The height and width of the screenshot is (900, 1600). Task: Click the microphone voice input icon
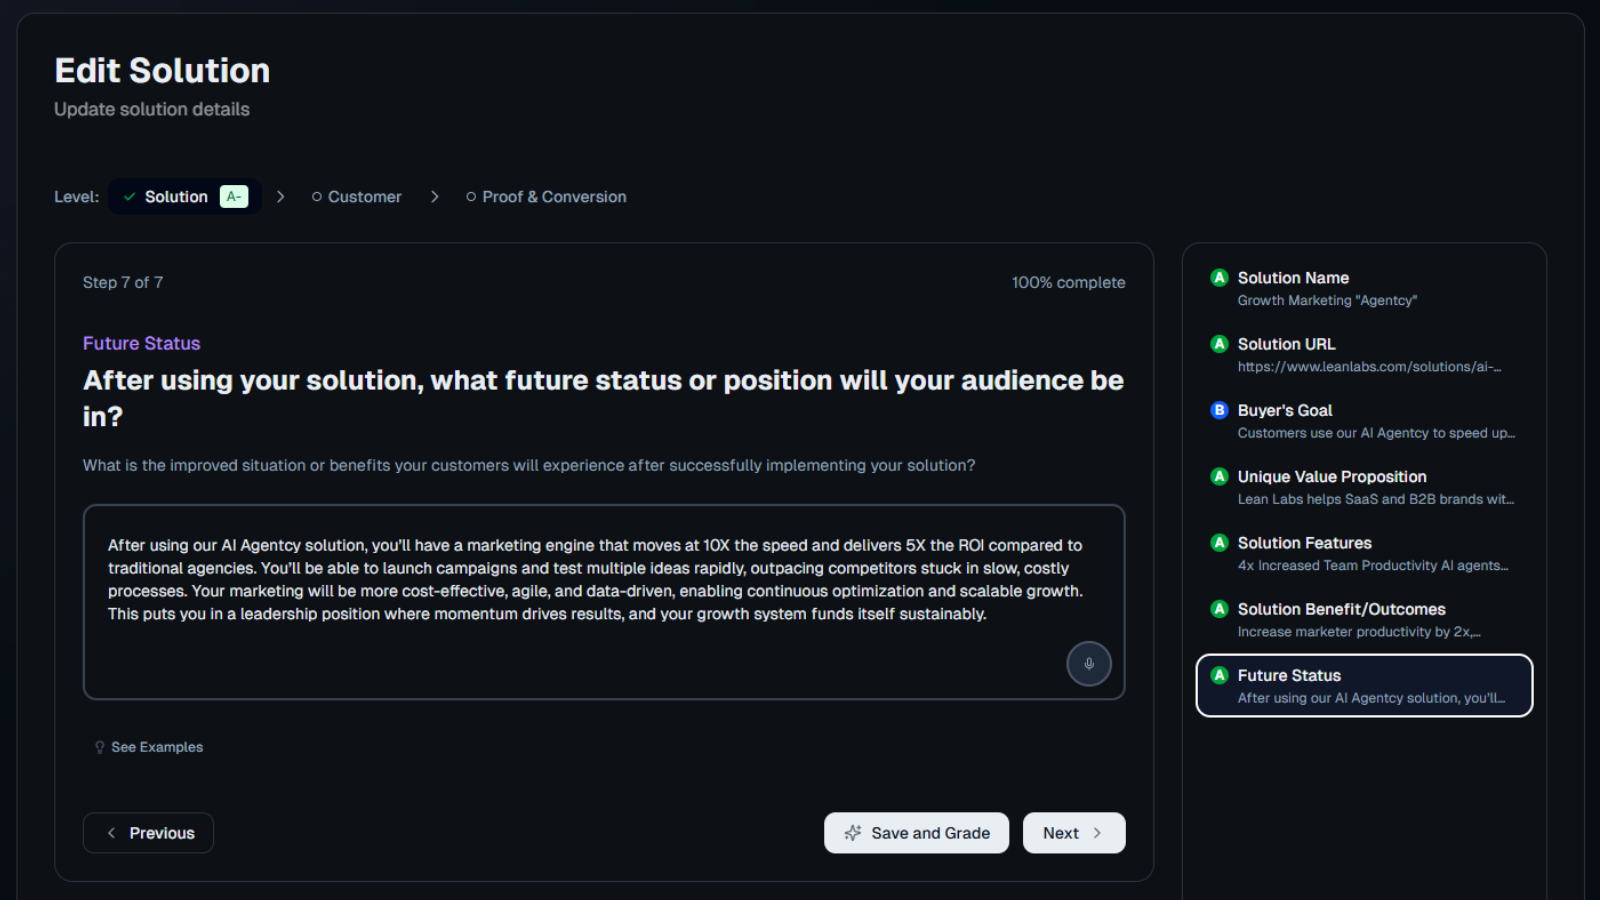point(1088,664)
